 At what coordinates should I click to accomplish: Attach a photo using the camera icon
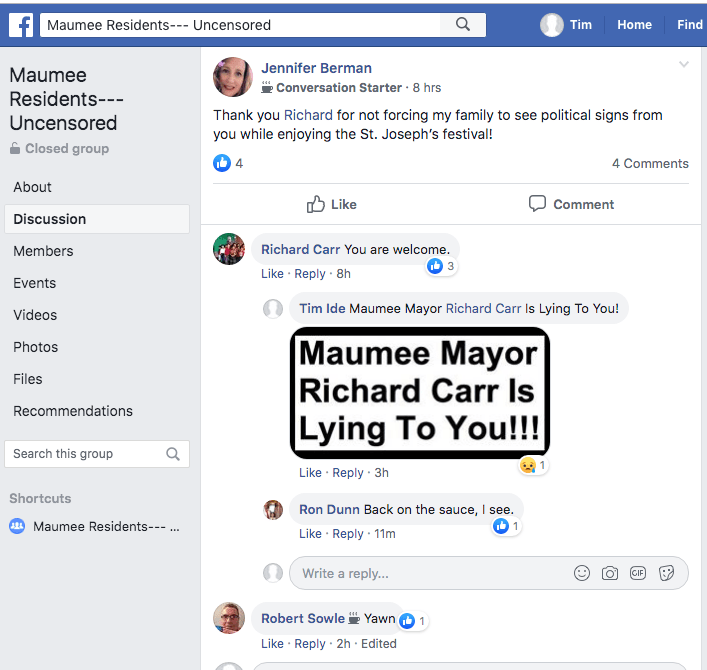point(610,573)
